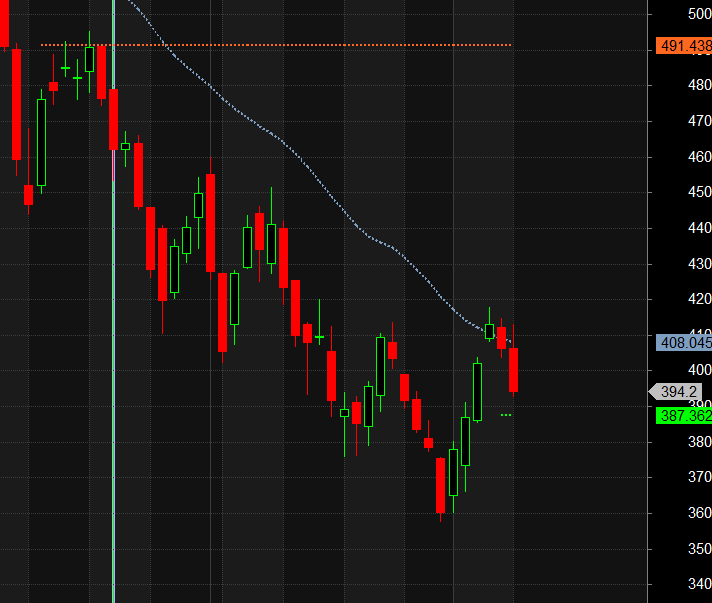Screen dimensions: 712x603
Task: Click the short green dotted line near 387
Action: [x=506, y=414]
